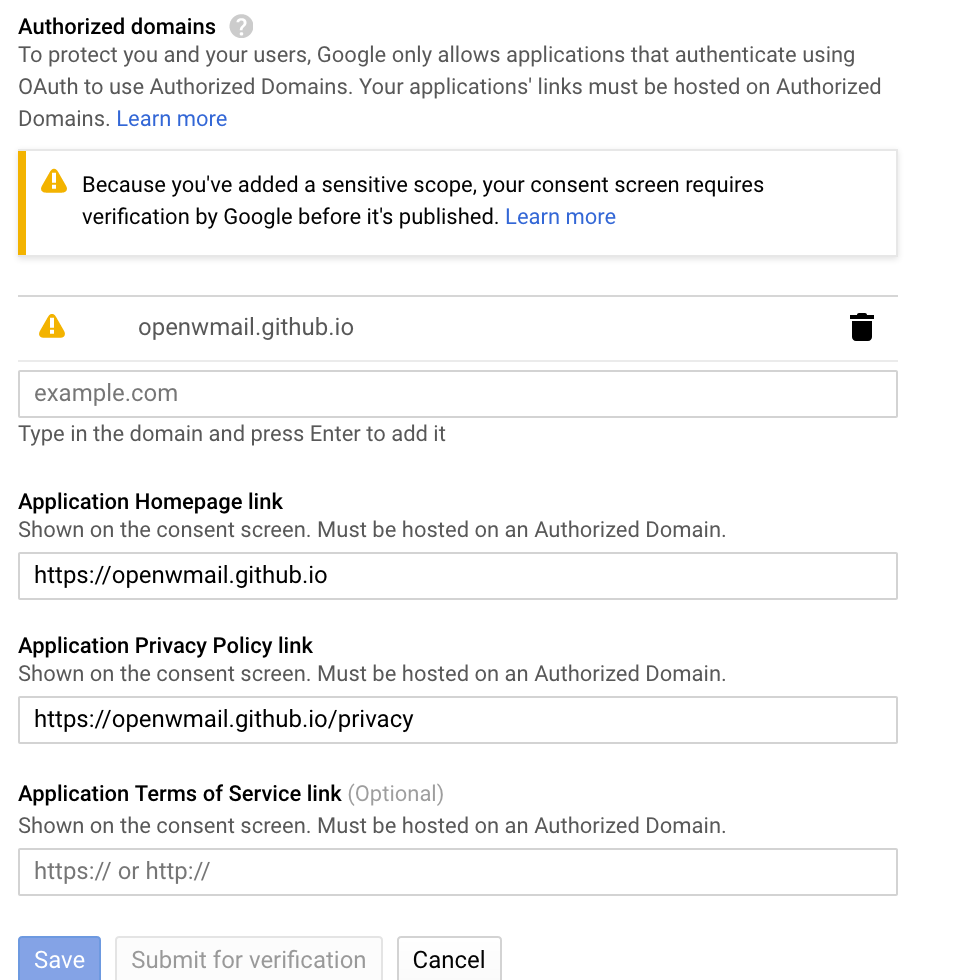956x980 pixels.
Task: Click the https://openwmail.github.io homepage URL text
Action: [x=180, y=576]
